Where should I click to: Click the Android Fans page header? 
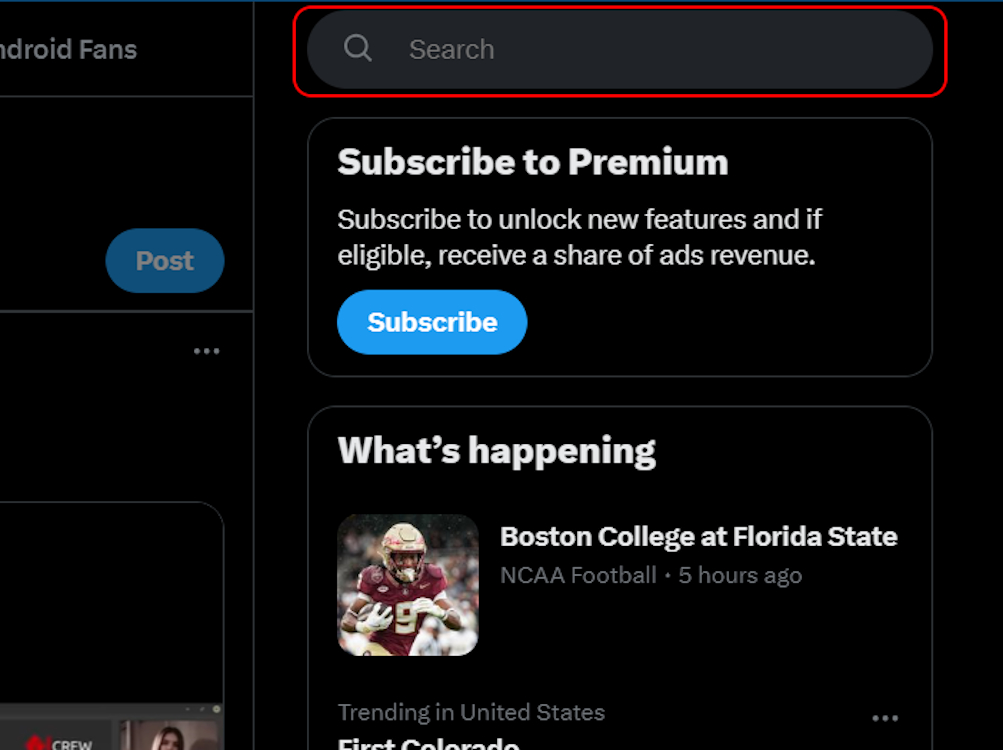[68, 48]
